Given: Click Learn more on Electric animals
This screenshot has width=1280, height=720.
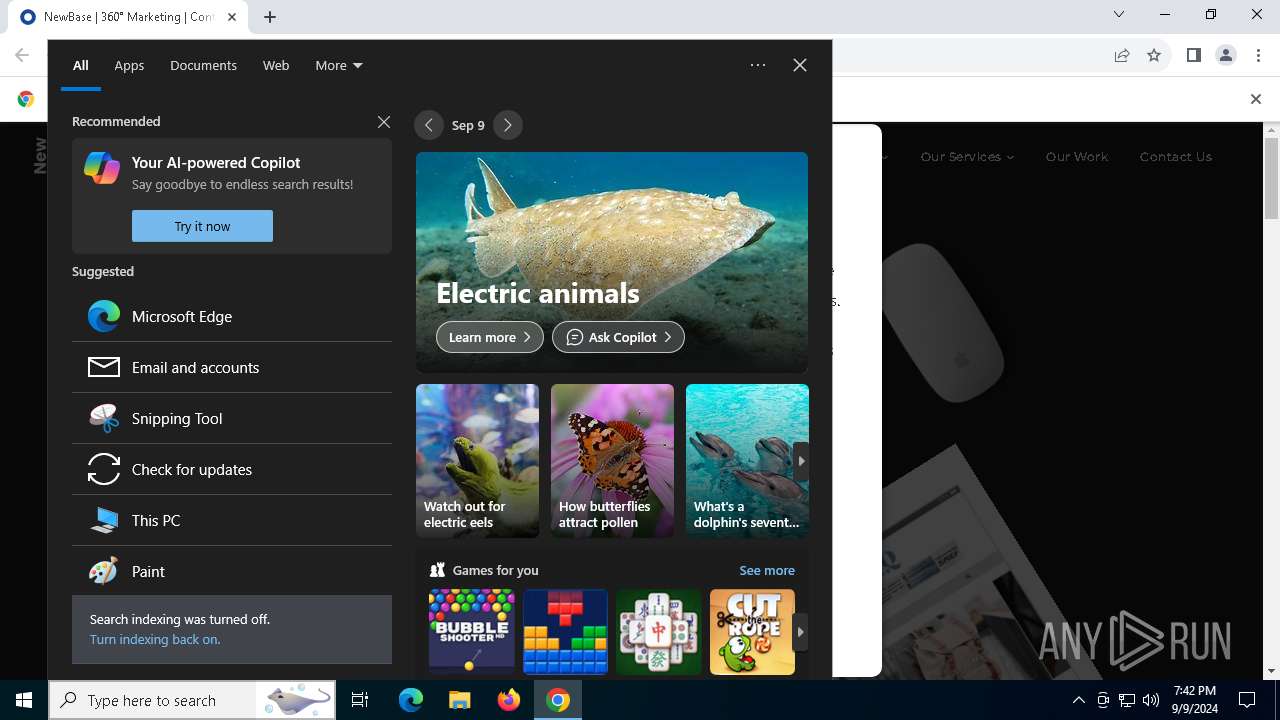Looking at the screenshot, I should point(490,337).
